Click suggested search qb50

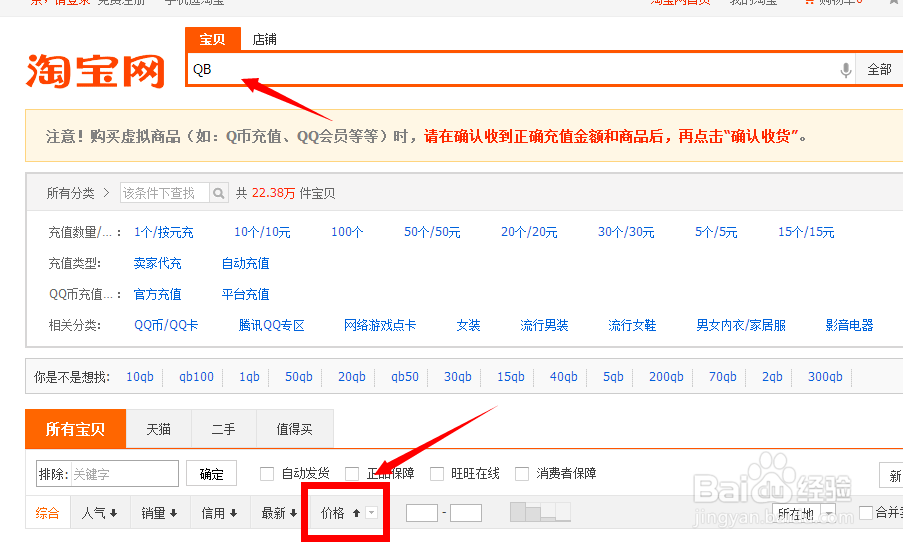tap(405, 376)
